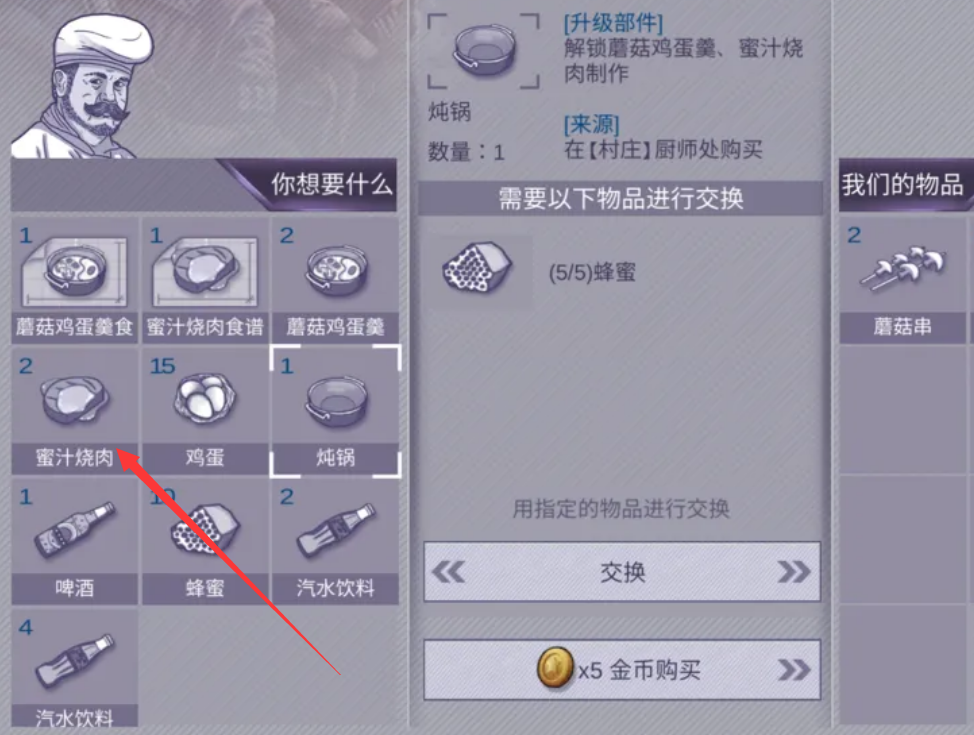Choose the 啤酒 beer bottle item
The width and height of the screenshot is (974, 735).
pos(75,541)
